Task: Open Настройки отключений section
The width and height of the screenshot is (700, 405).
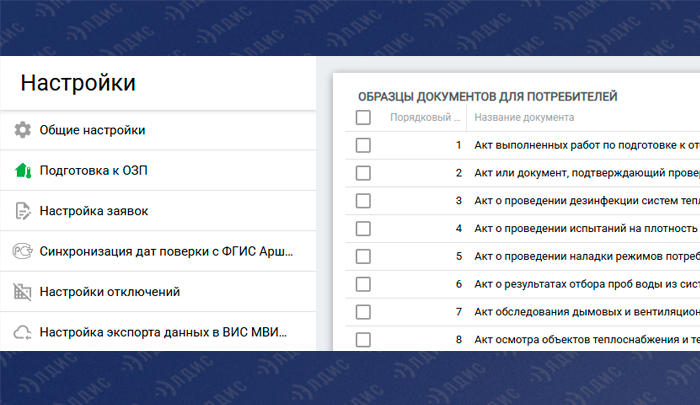Action: (x=158, y=292)
